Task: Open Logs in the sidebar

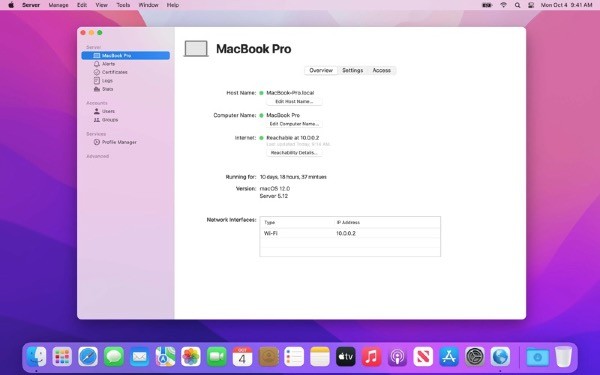Action: point(103,81)
